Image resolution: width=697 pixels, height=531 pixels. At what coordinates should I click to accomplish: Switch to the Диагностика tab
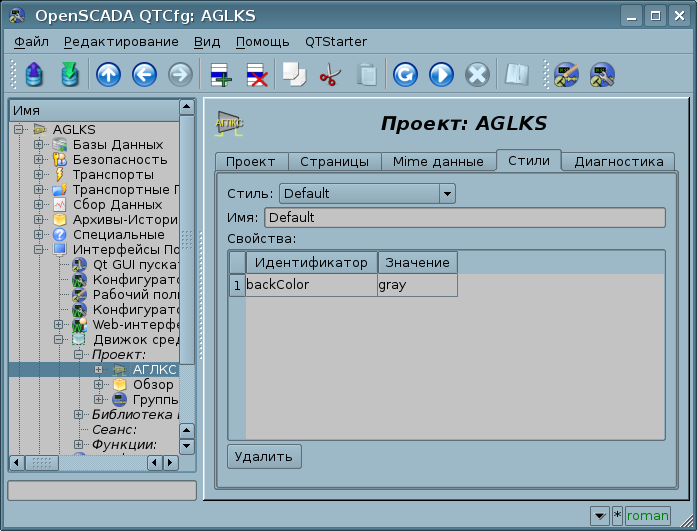618,162
